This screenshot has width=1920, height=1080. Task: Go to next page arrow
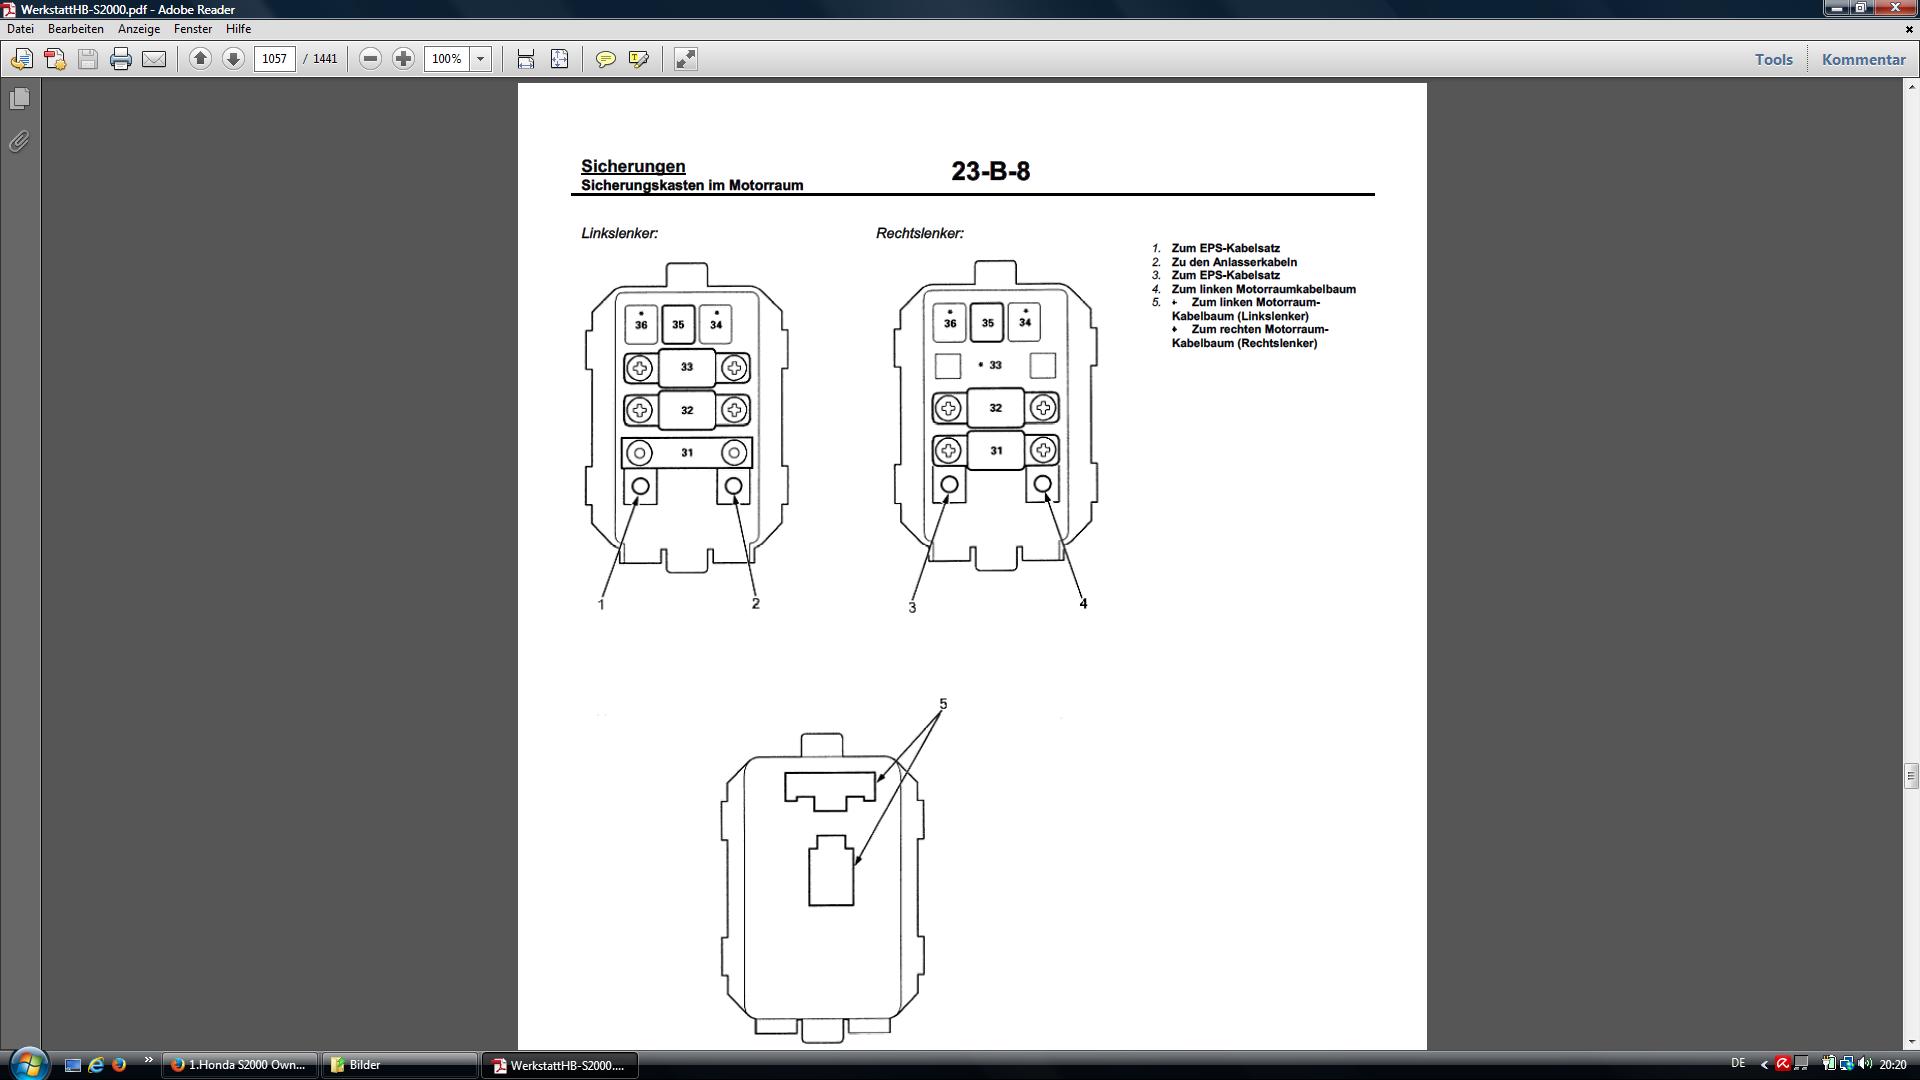click(233, 60)
